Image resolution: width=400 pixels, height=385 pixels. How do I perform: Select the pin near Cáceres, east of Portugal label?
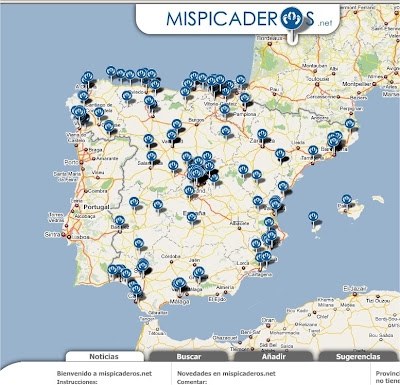pyautogui.click(x=134, y=202)
